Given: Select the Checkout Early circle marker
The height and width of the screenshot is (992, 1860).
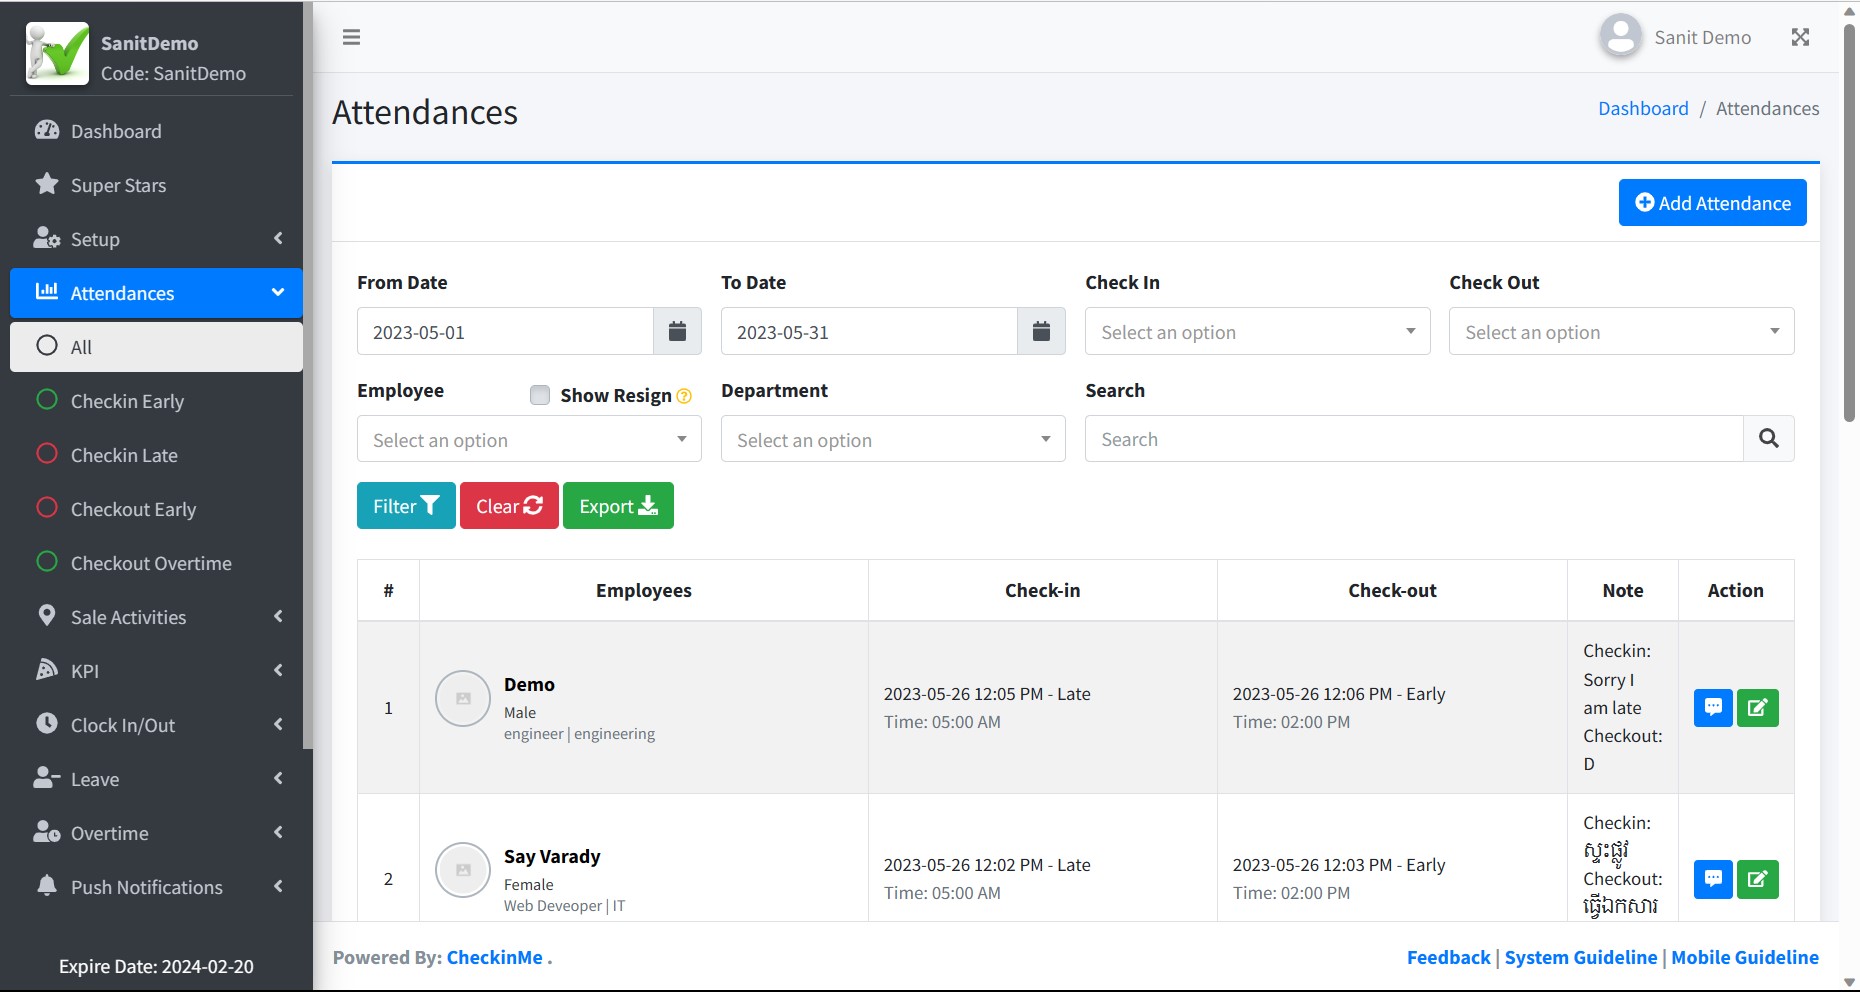Looking at the screenshot, I should [47, 507].
